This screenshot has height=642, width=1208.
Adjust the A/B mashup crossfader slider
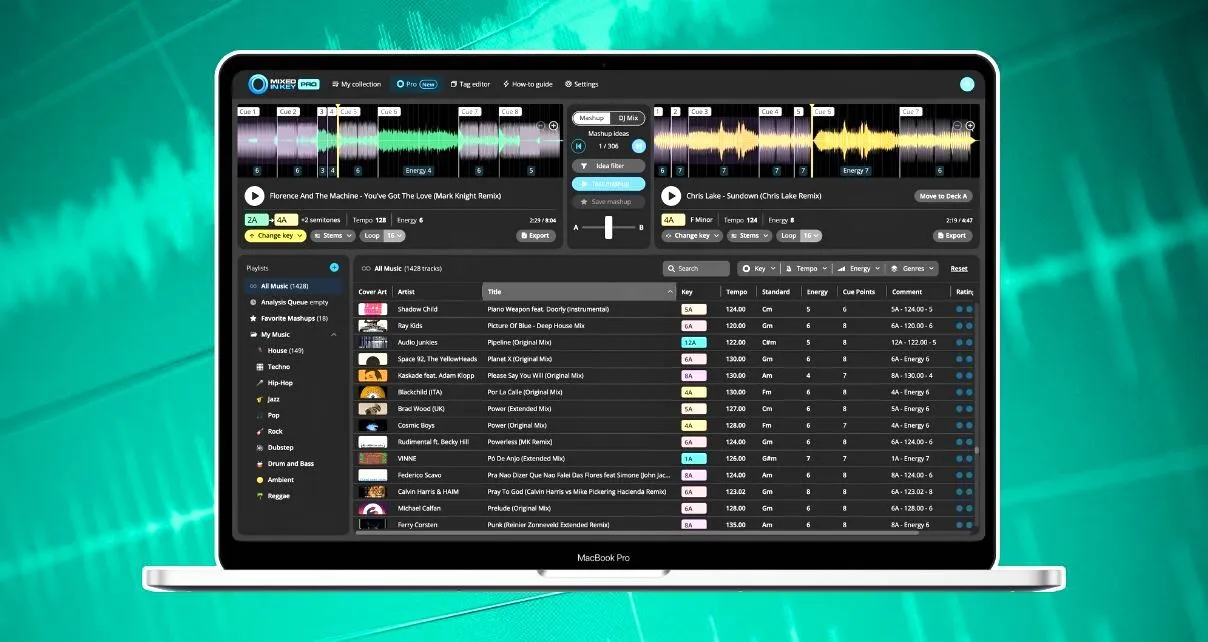point(607,227)
